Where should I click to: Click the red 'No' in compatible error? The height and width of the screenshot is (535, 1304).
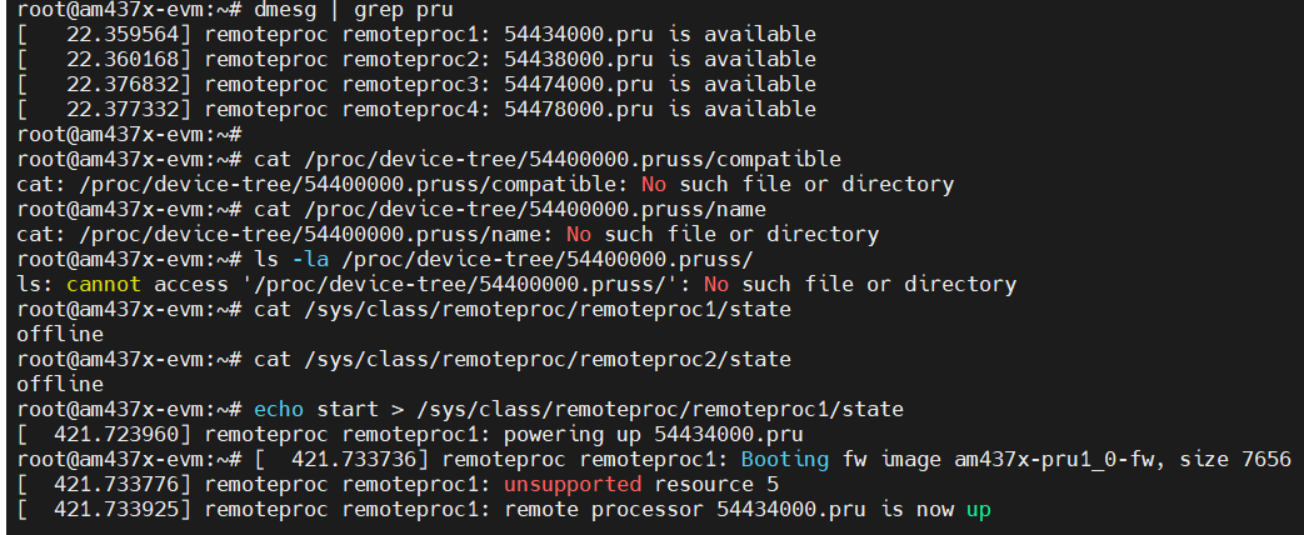point(654,185)
